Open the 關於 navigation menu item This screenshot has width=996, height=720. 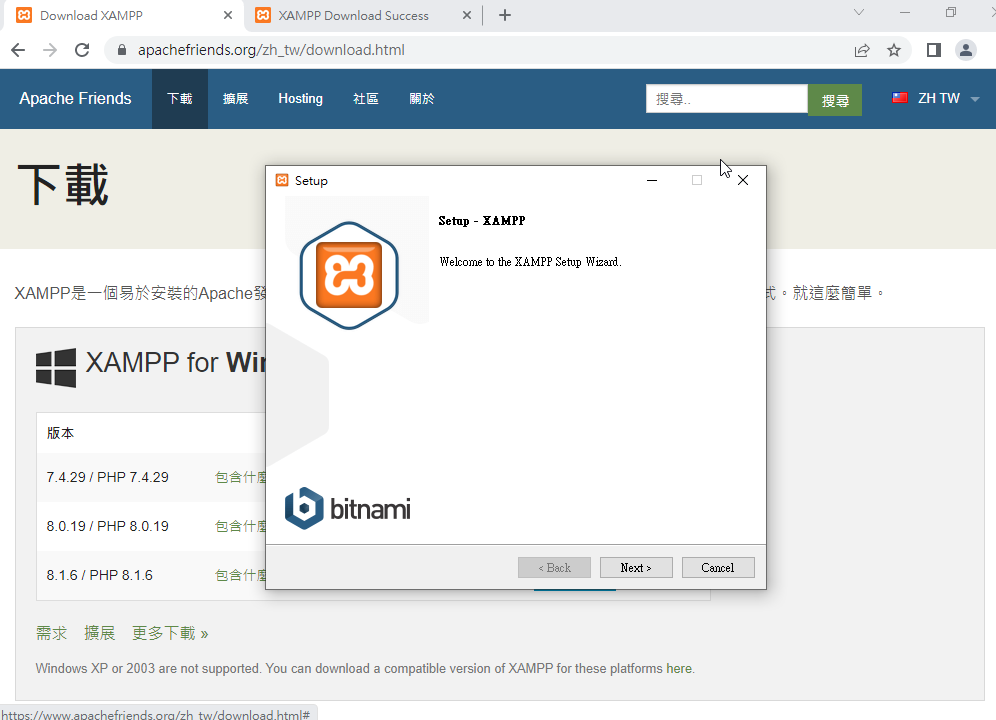(422, 98)
